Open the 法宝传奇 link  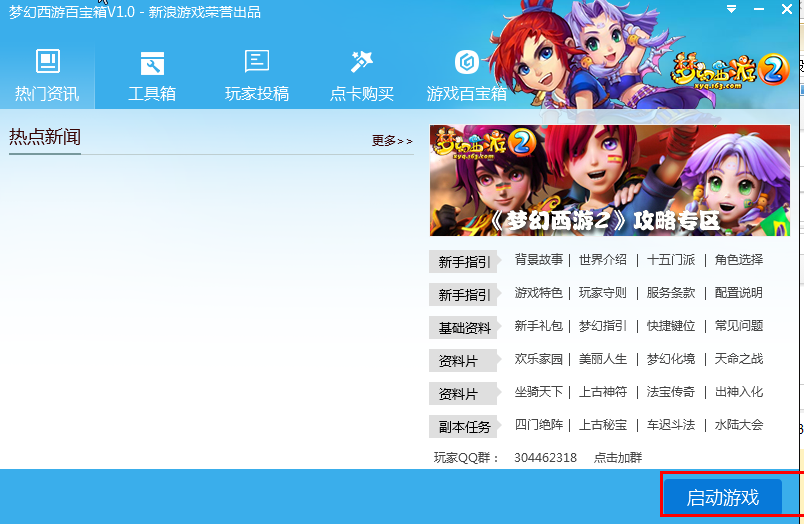[x=671, y=392]
